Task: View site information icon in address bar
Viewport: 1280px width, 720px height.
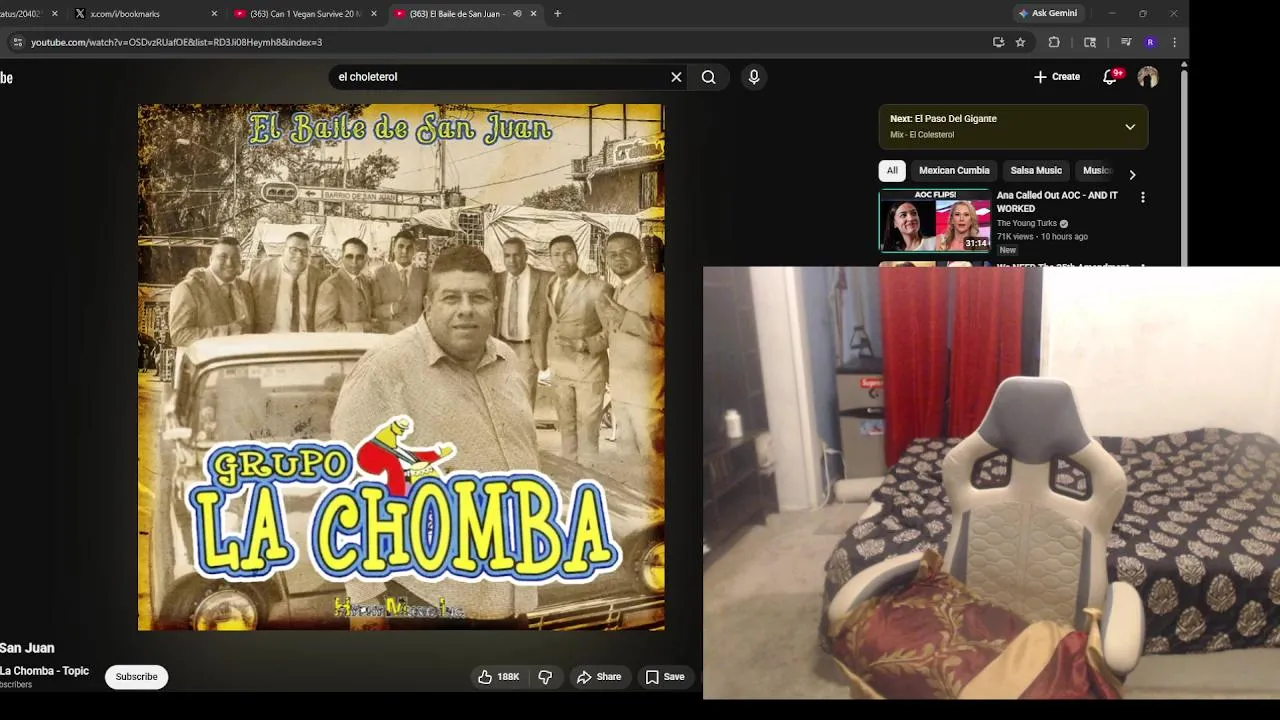Action: pyautogui.click(x=17, y=42)
